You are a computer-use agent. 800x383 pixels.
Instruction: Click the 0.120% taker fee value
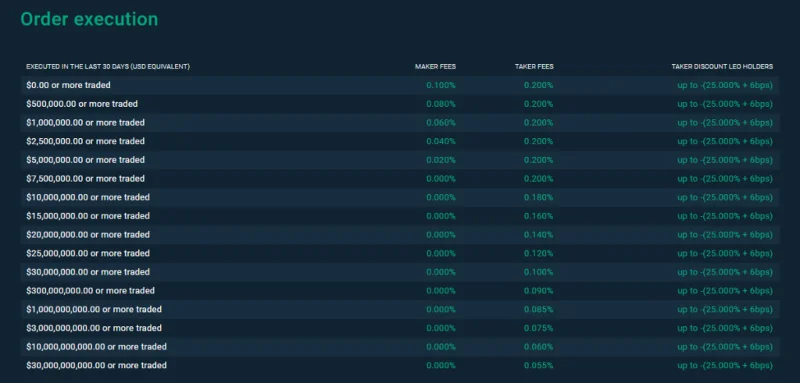click(x=538, y=253)
